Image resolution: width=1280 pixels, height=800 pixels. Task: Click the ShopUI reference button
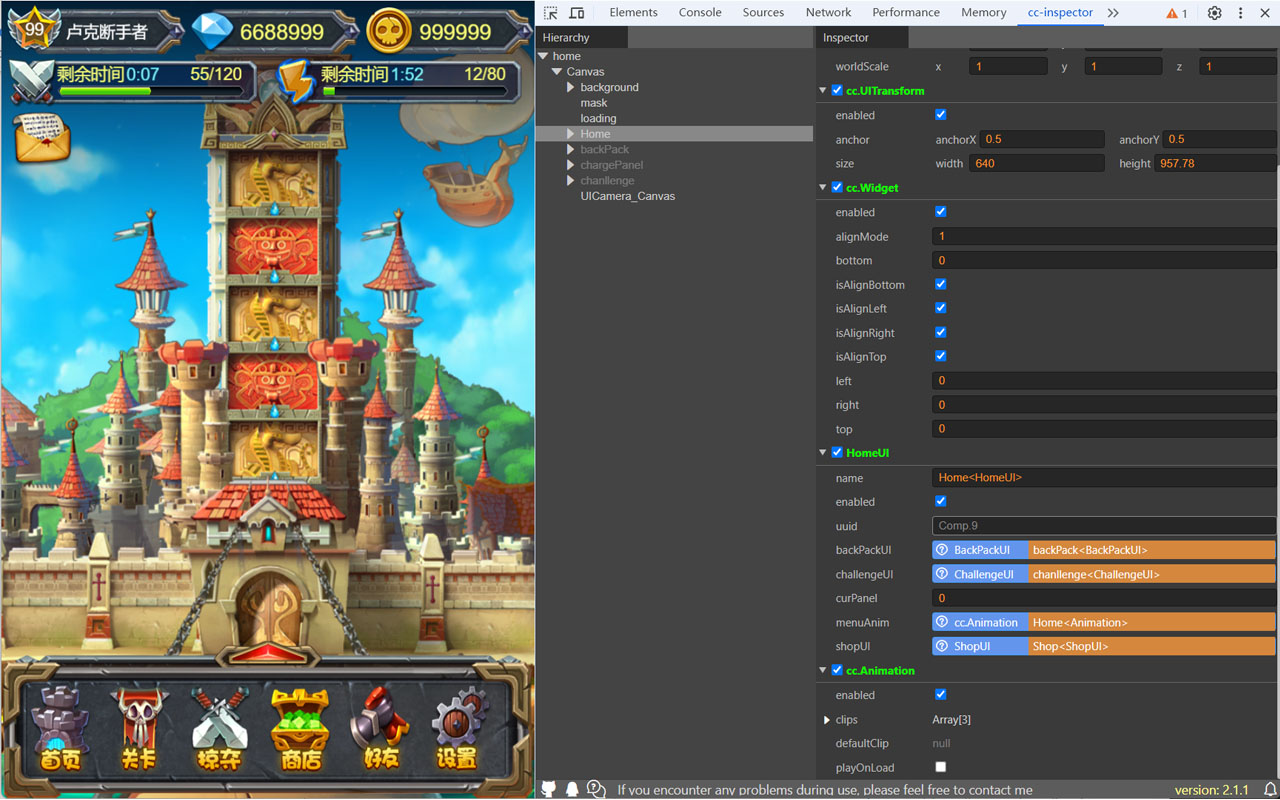coord(979,645)
